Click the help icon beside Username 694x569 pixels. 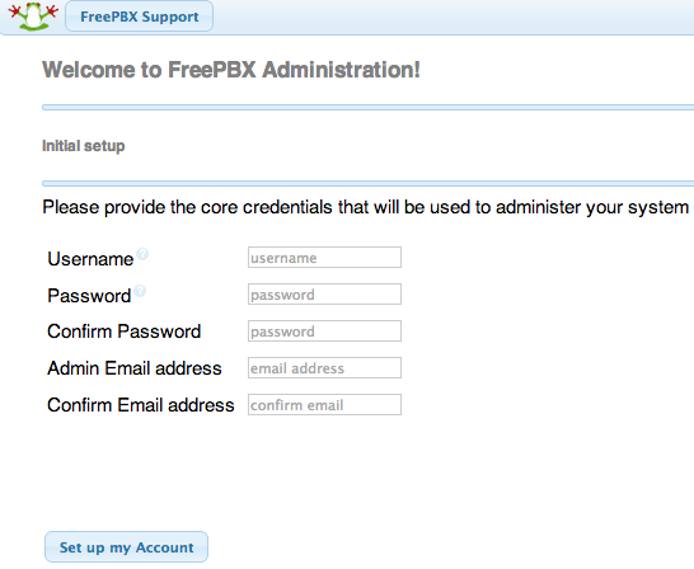(x=142, y=255)
